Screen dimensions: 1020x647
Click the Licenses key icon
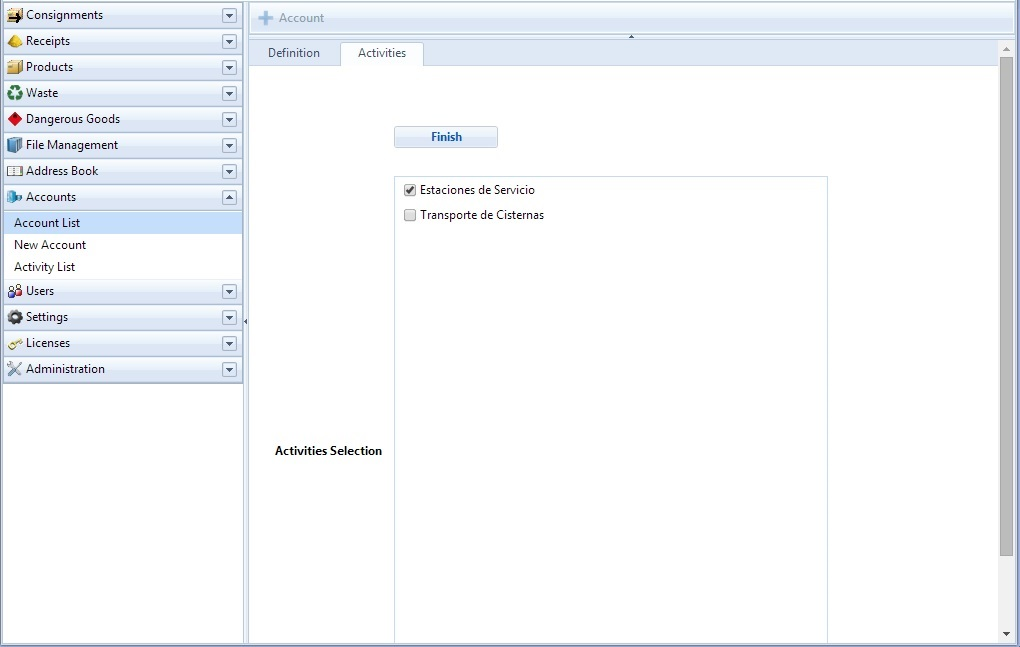[x=14, y=343]
